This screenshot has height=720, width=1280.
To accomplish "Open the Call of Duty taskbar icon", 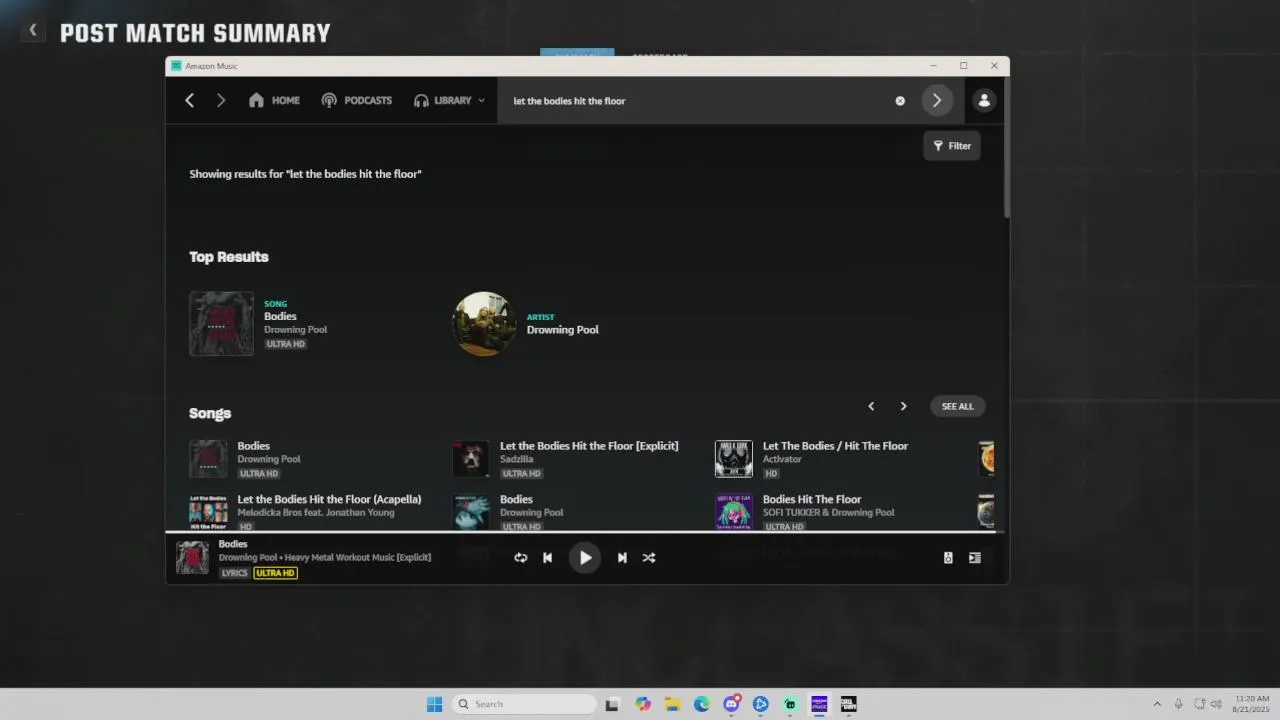I will pyautogui.click(x=849, y=704).
